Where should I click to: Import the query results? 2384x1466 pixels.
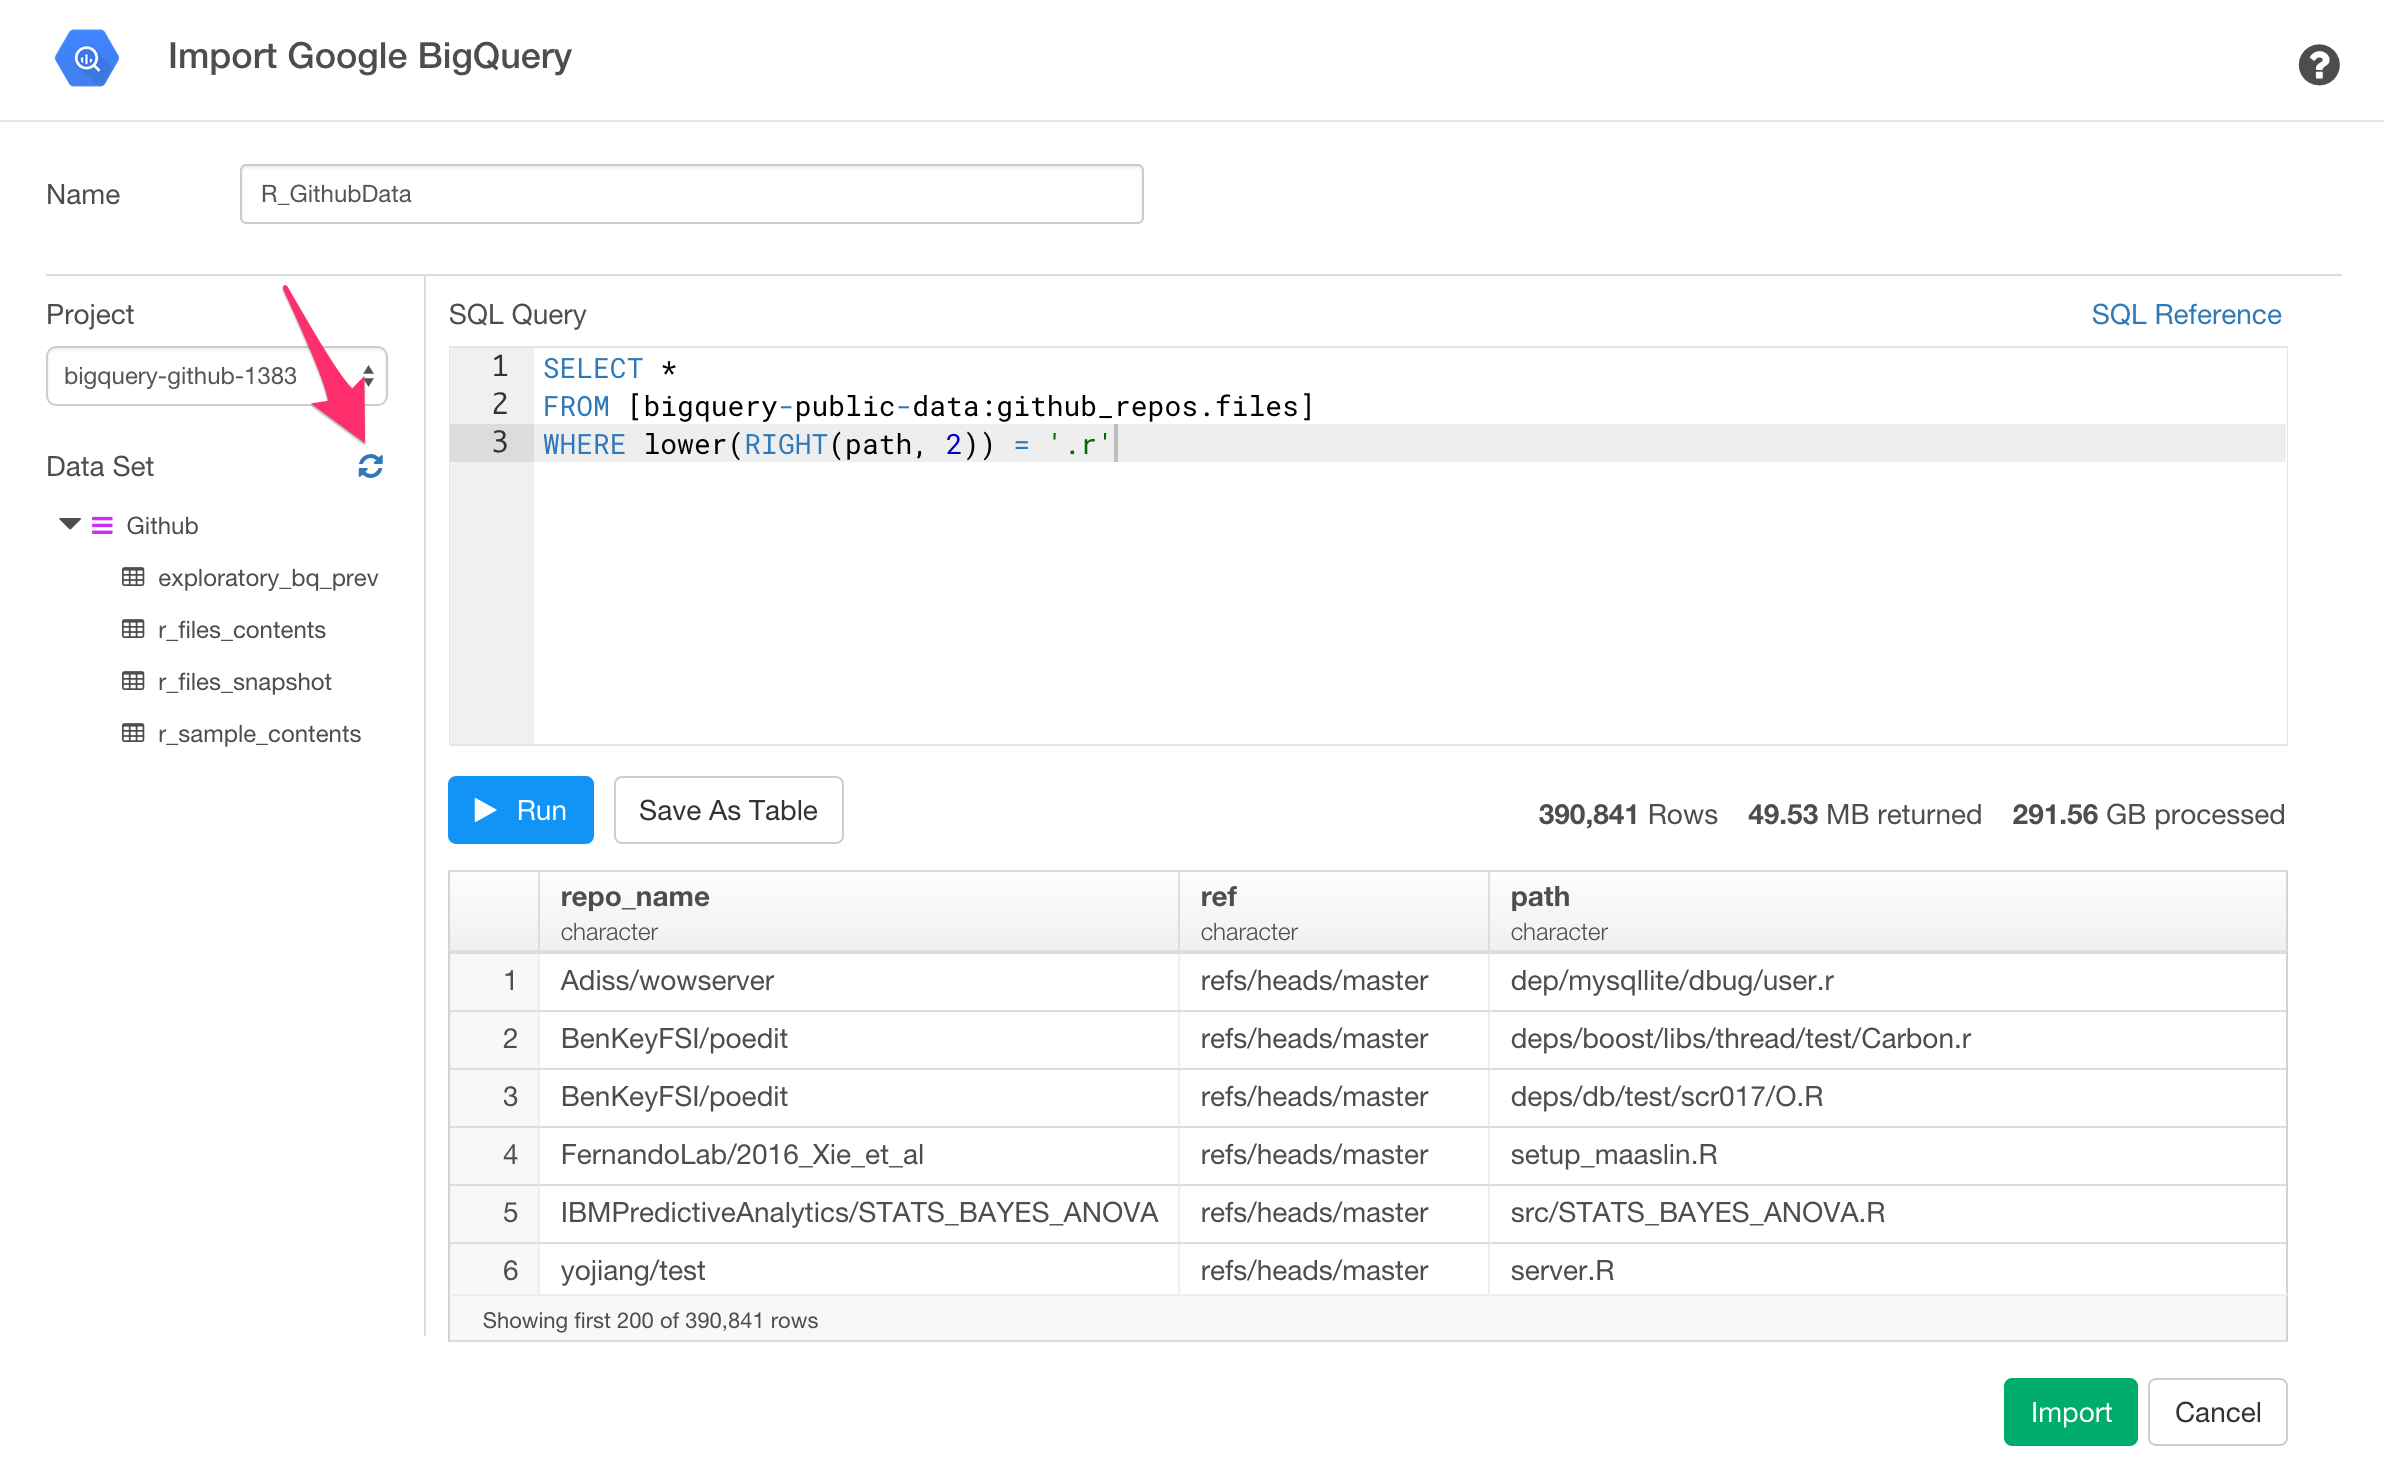point(2070,1412)
